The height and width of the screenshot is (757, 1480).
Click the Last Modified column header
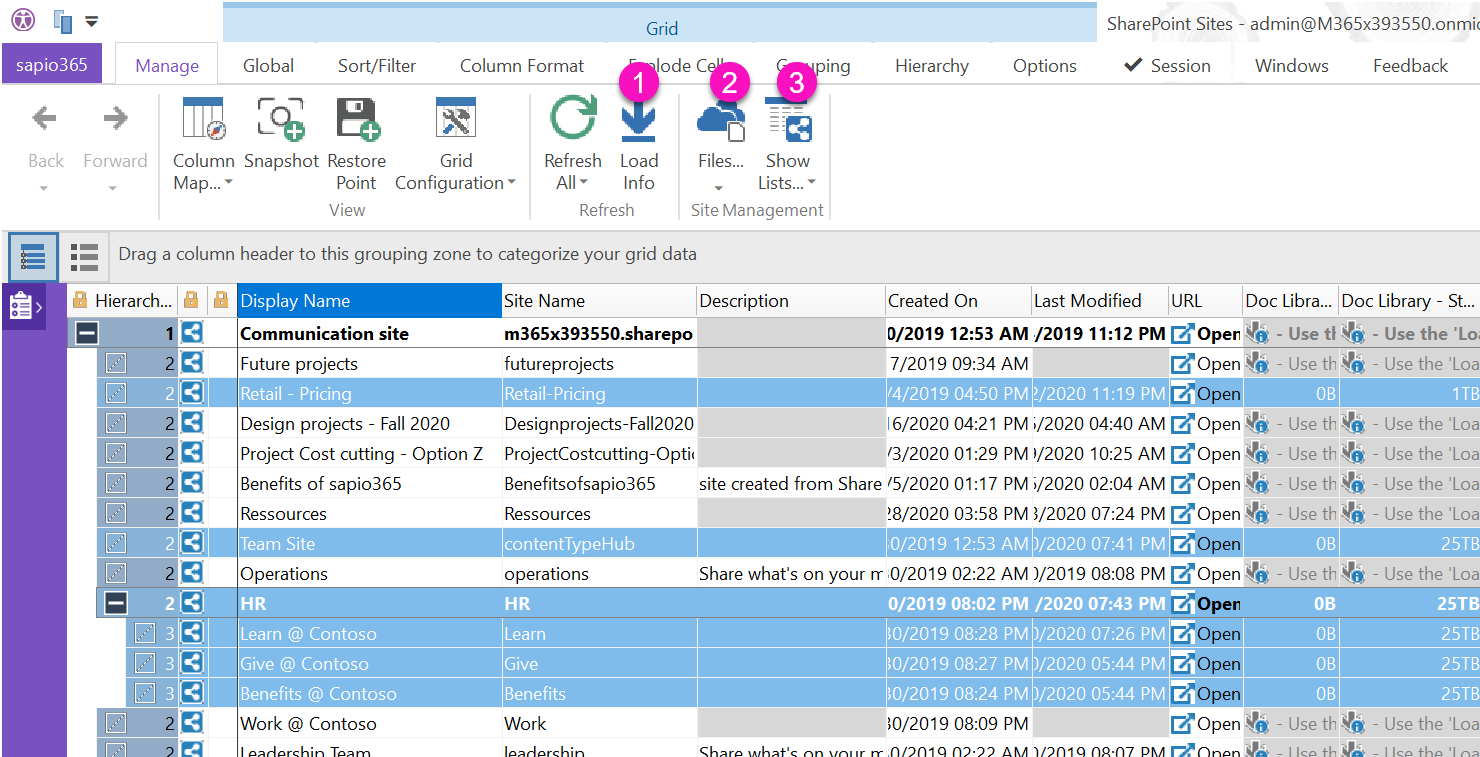[x=1100, y=300]
